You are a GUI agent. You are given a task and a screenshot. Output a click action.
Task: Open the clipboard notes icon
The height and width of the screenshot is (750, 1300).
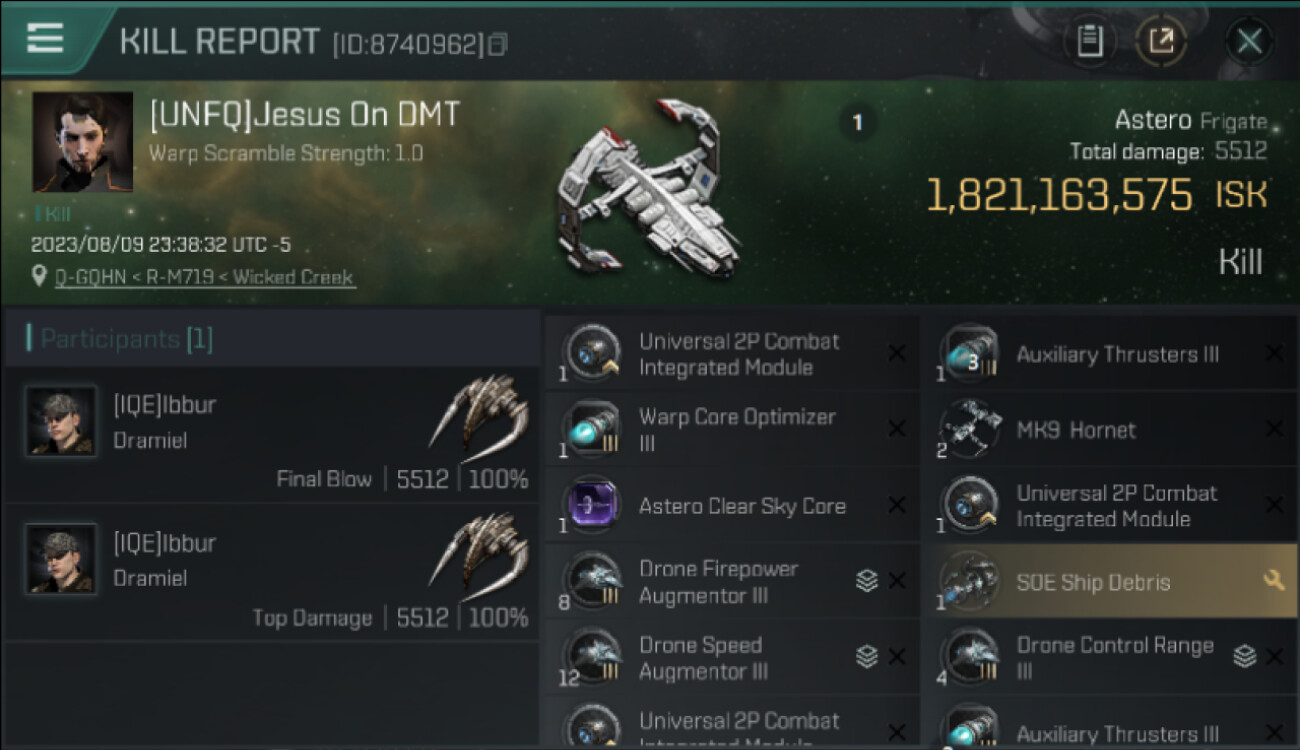tap(1090, 41)
